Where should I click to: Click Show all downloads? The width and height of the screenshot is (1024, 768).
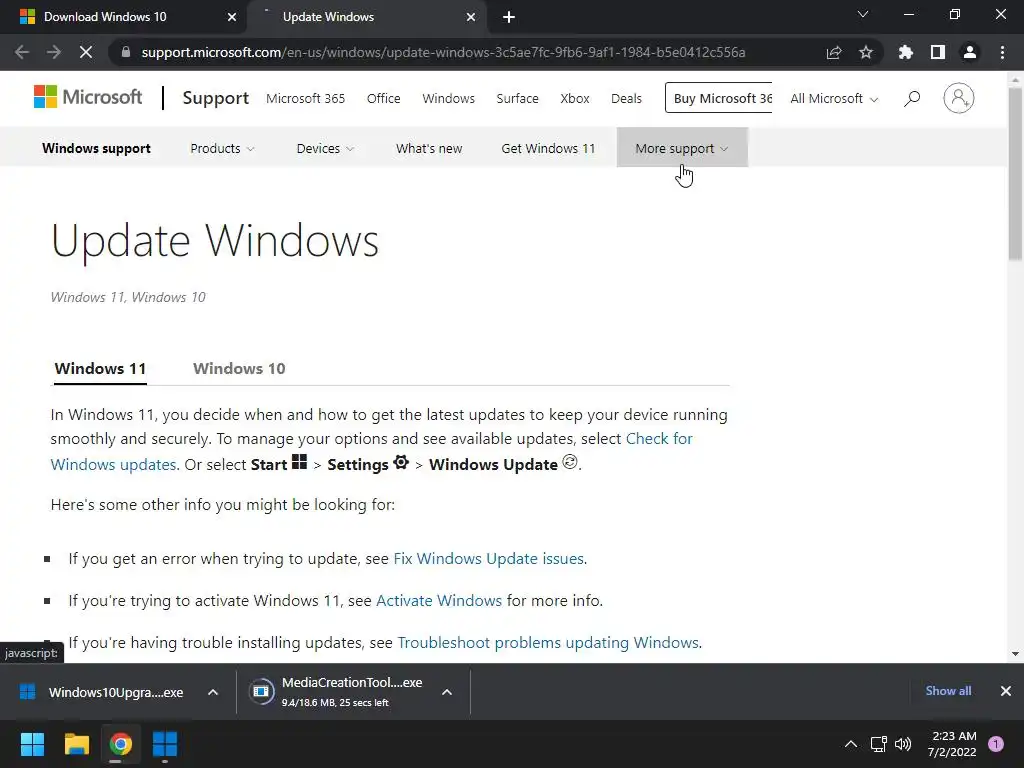(948, 690)
